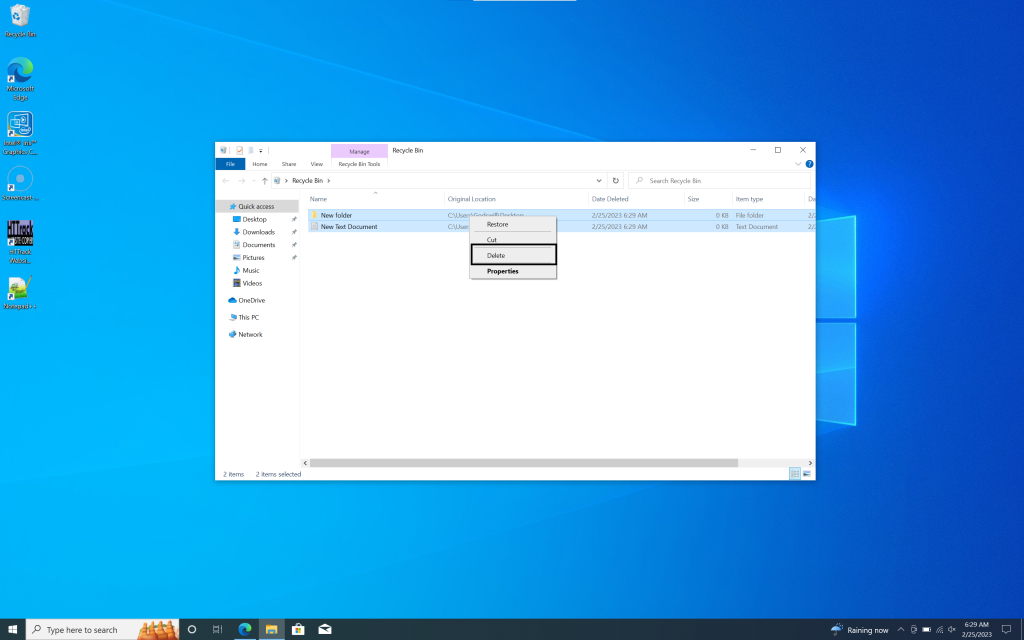Launch Notepad++ from the desktop
Image resolution: width=1024 pixels, height=640 pixels.
[20, 293]
